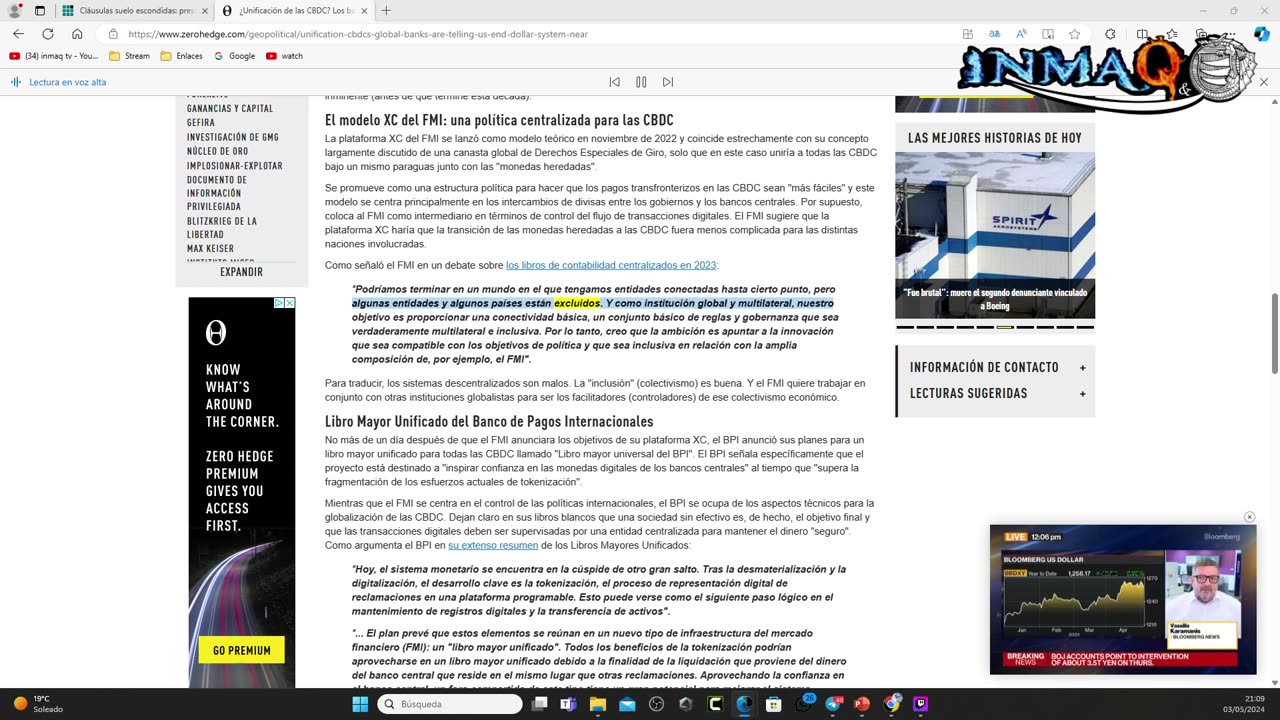This screenshot has height=720, width=1280.
Task: Click the page vertical scrollbar thumb
Action: coord(1273,332)
